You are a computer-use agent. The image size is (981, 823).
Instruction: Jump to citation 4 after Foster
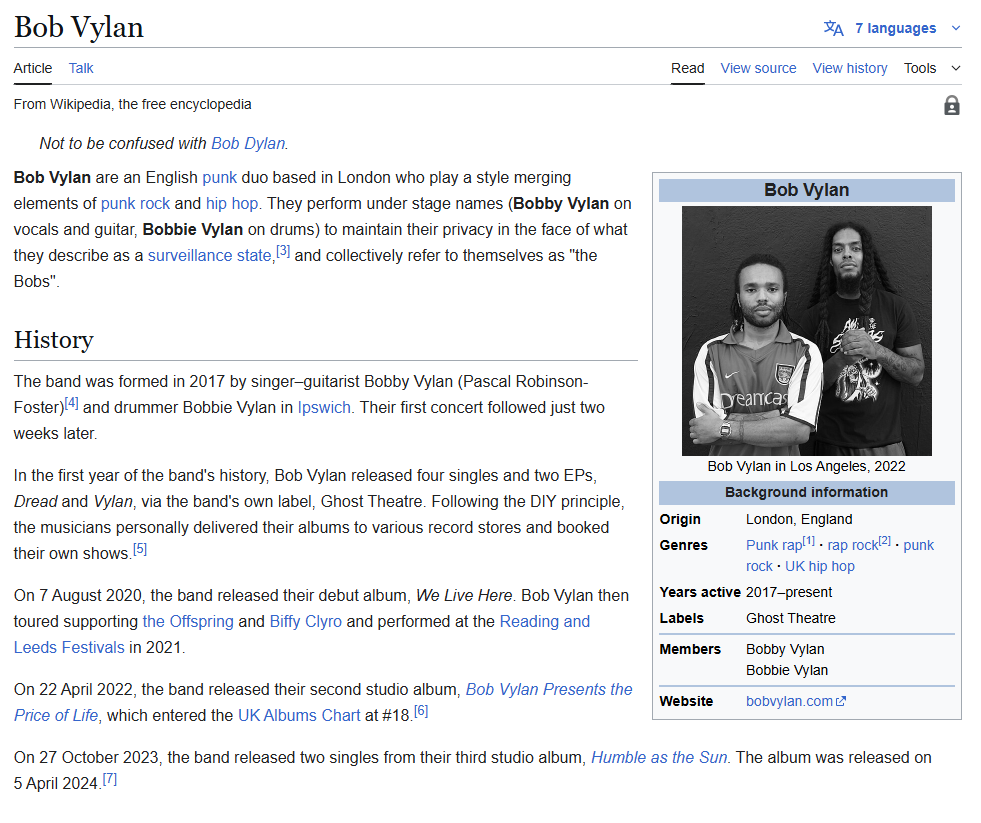point(72,403)
